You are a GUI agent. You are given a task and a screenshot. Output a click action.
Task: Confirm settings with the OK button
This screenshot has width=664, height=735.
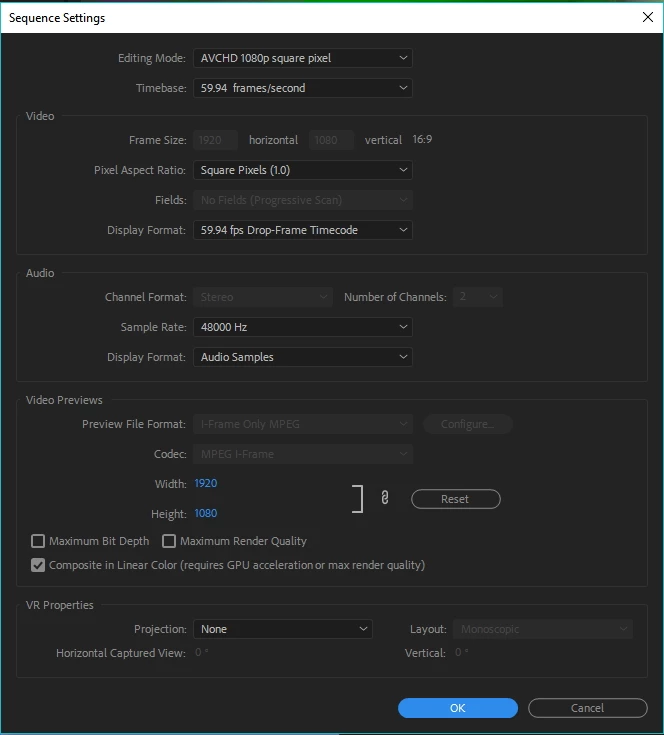(x=458, y=708)
